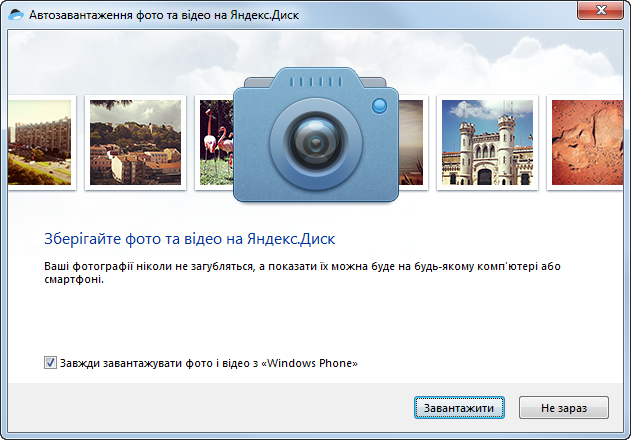
Task: Select the dark sunset photo behind camera
Action: [413, 143]
